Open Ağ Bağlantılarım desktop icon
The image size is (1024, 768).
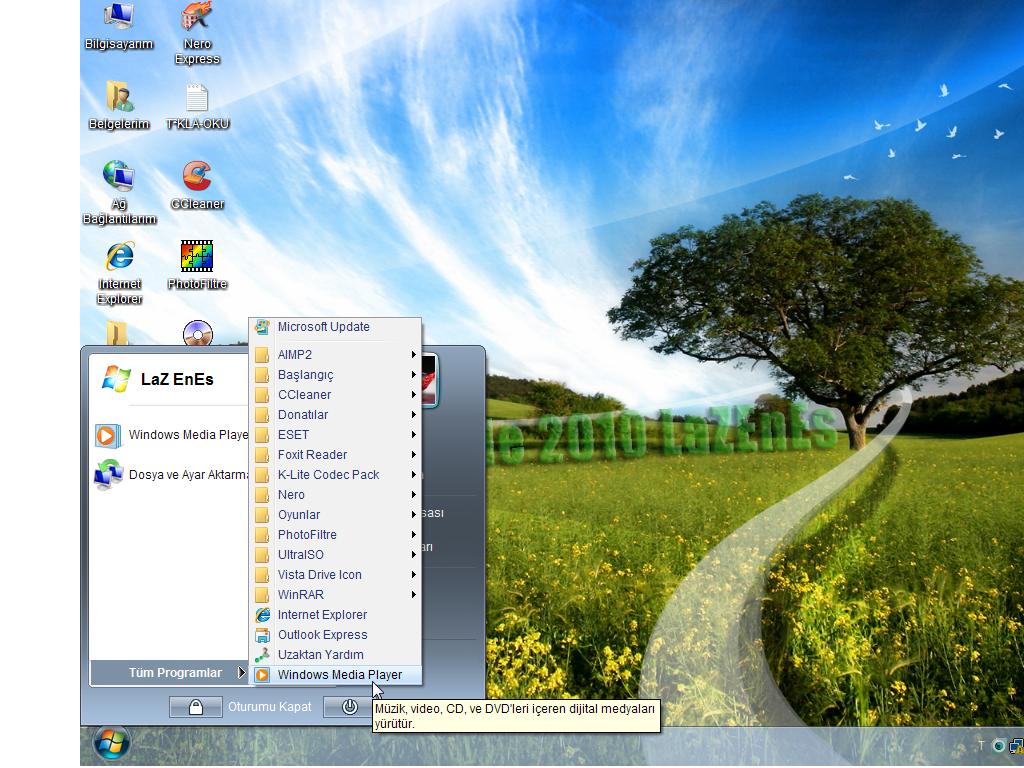(119, 193)
